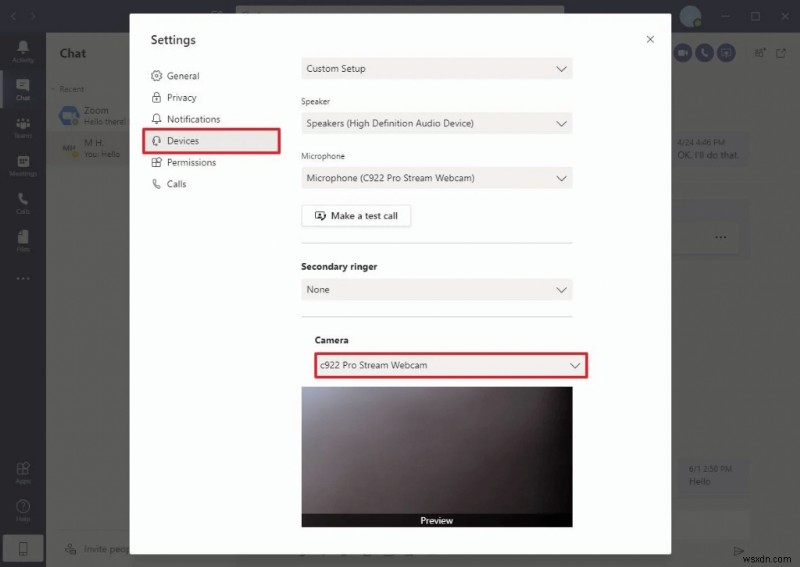This screenshot has height=567, width=800.
Task: Open Calls icon in Teams sidebar
Action: (23, 203)
